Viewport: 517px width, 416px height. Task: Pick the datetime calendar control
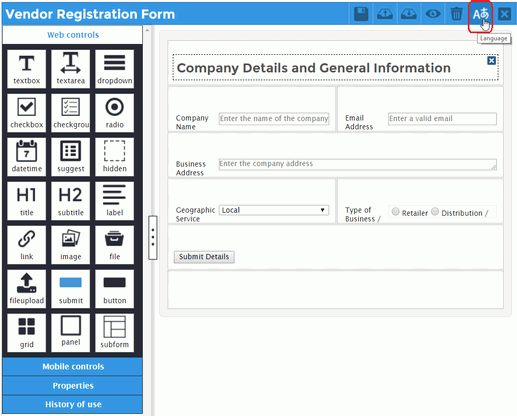[26, 157]
